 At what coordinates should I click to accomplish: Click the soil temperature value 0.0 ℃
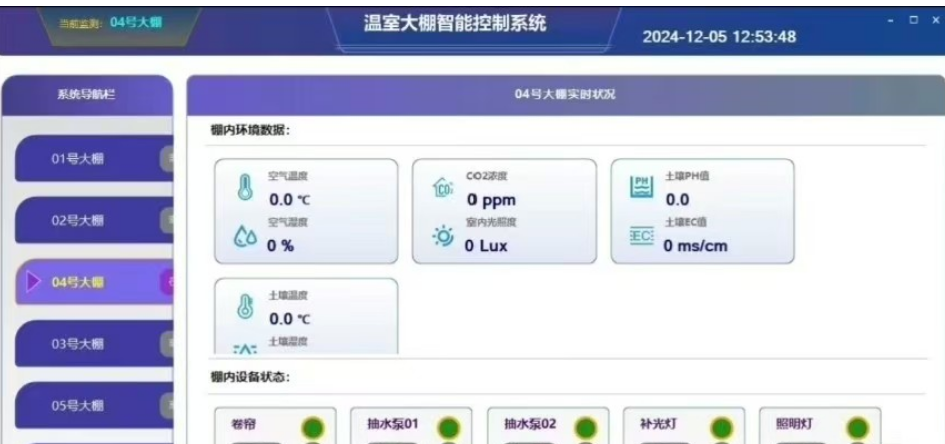click(x=290, y=319)
